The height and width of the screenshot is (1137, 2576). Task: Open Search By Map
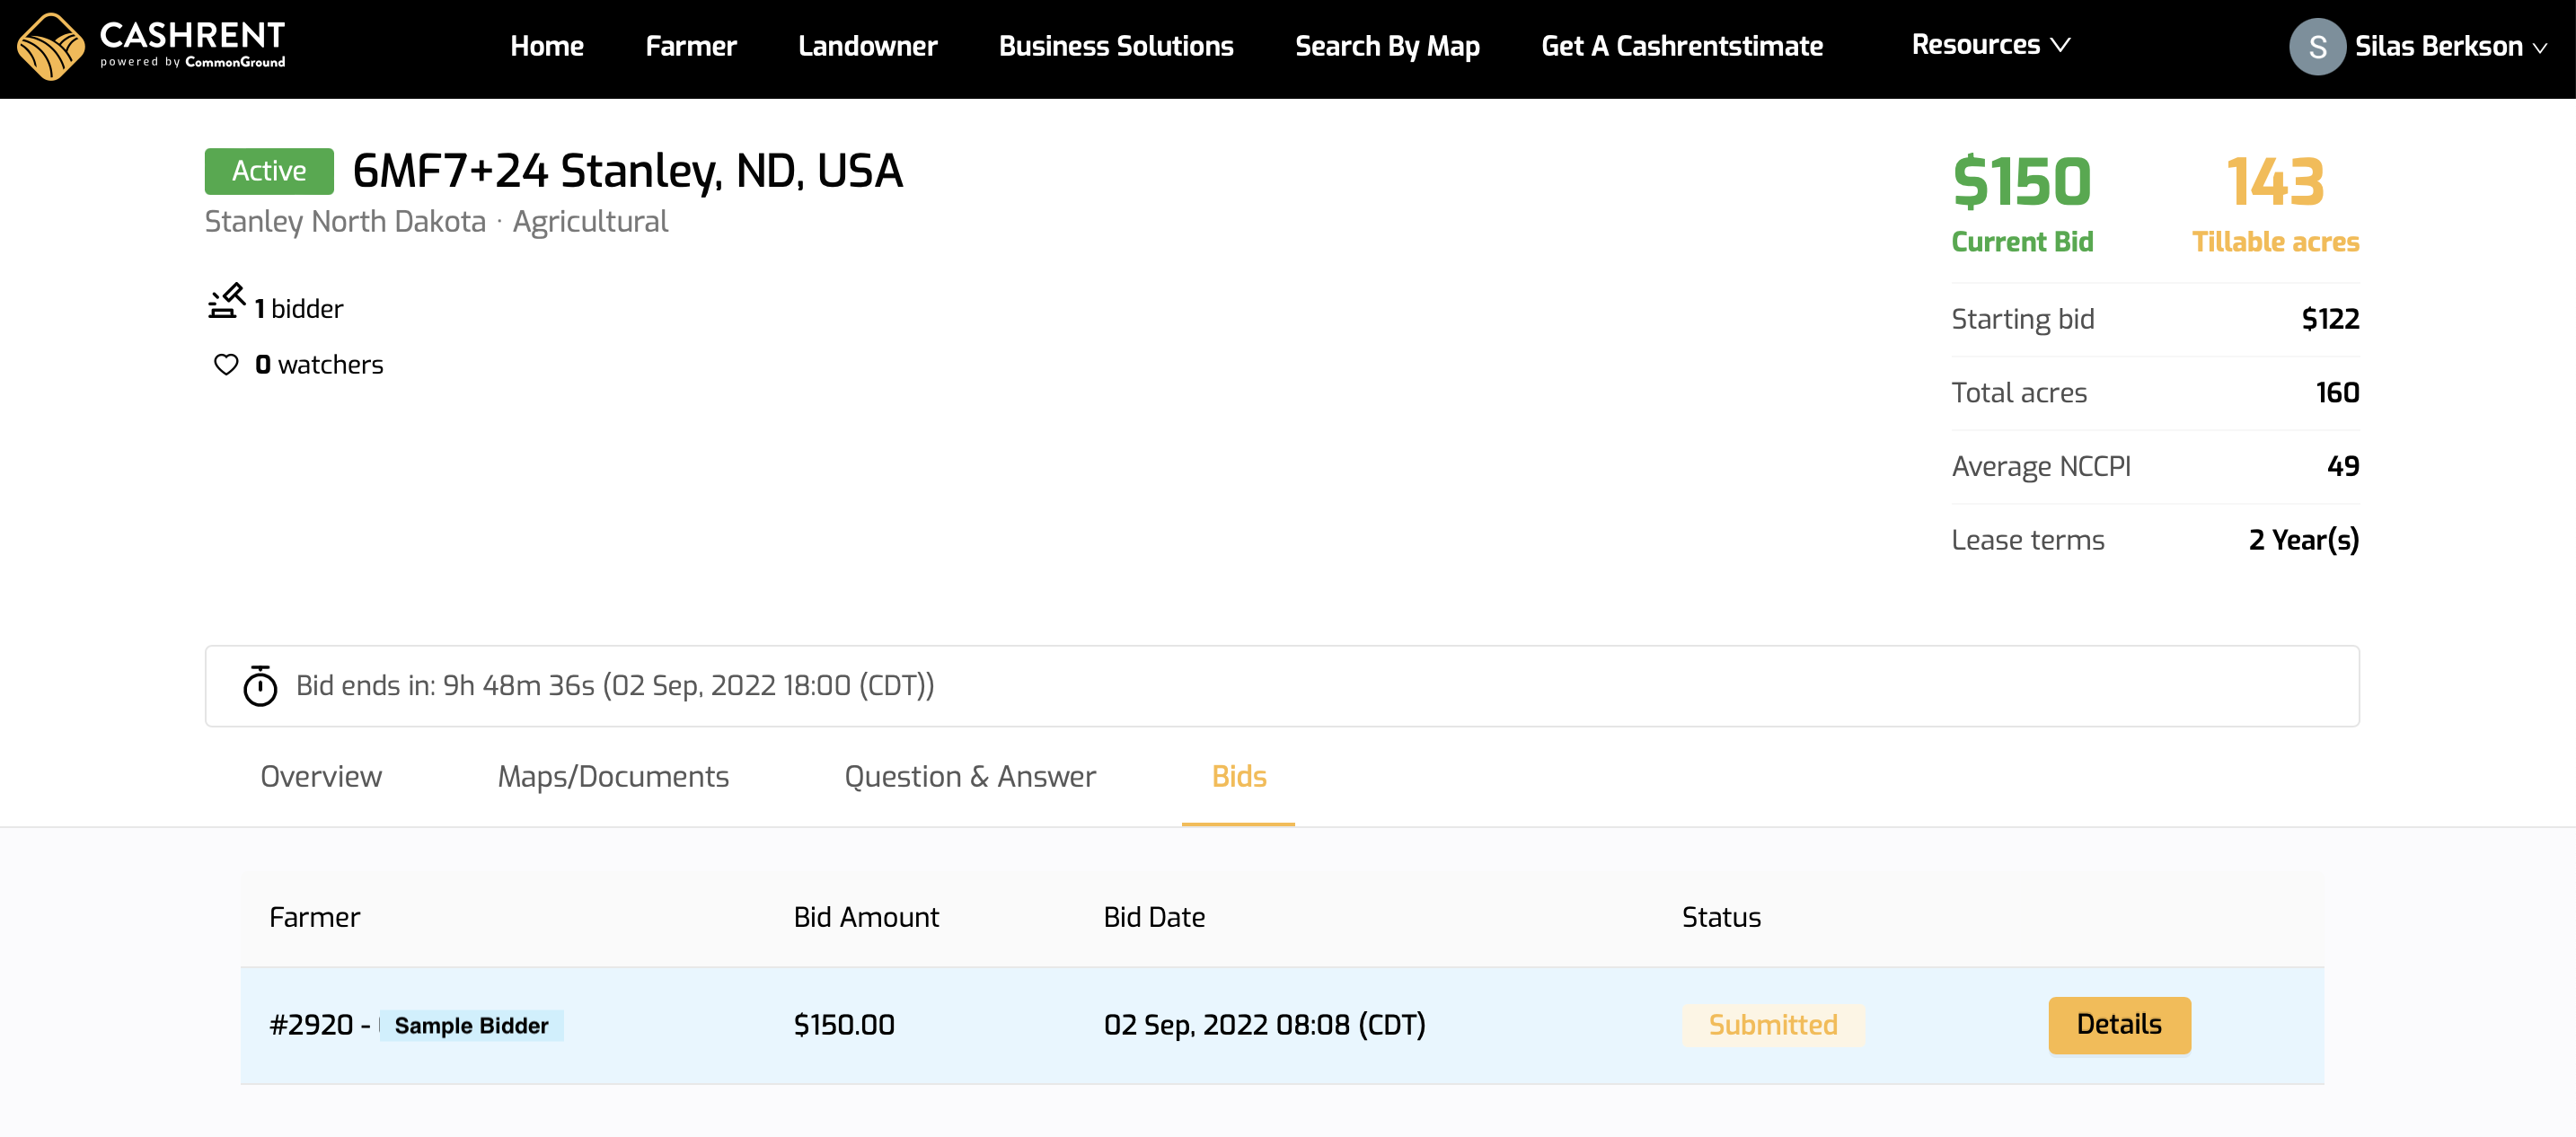point(1386,46)
